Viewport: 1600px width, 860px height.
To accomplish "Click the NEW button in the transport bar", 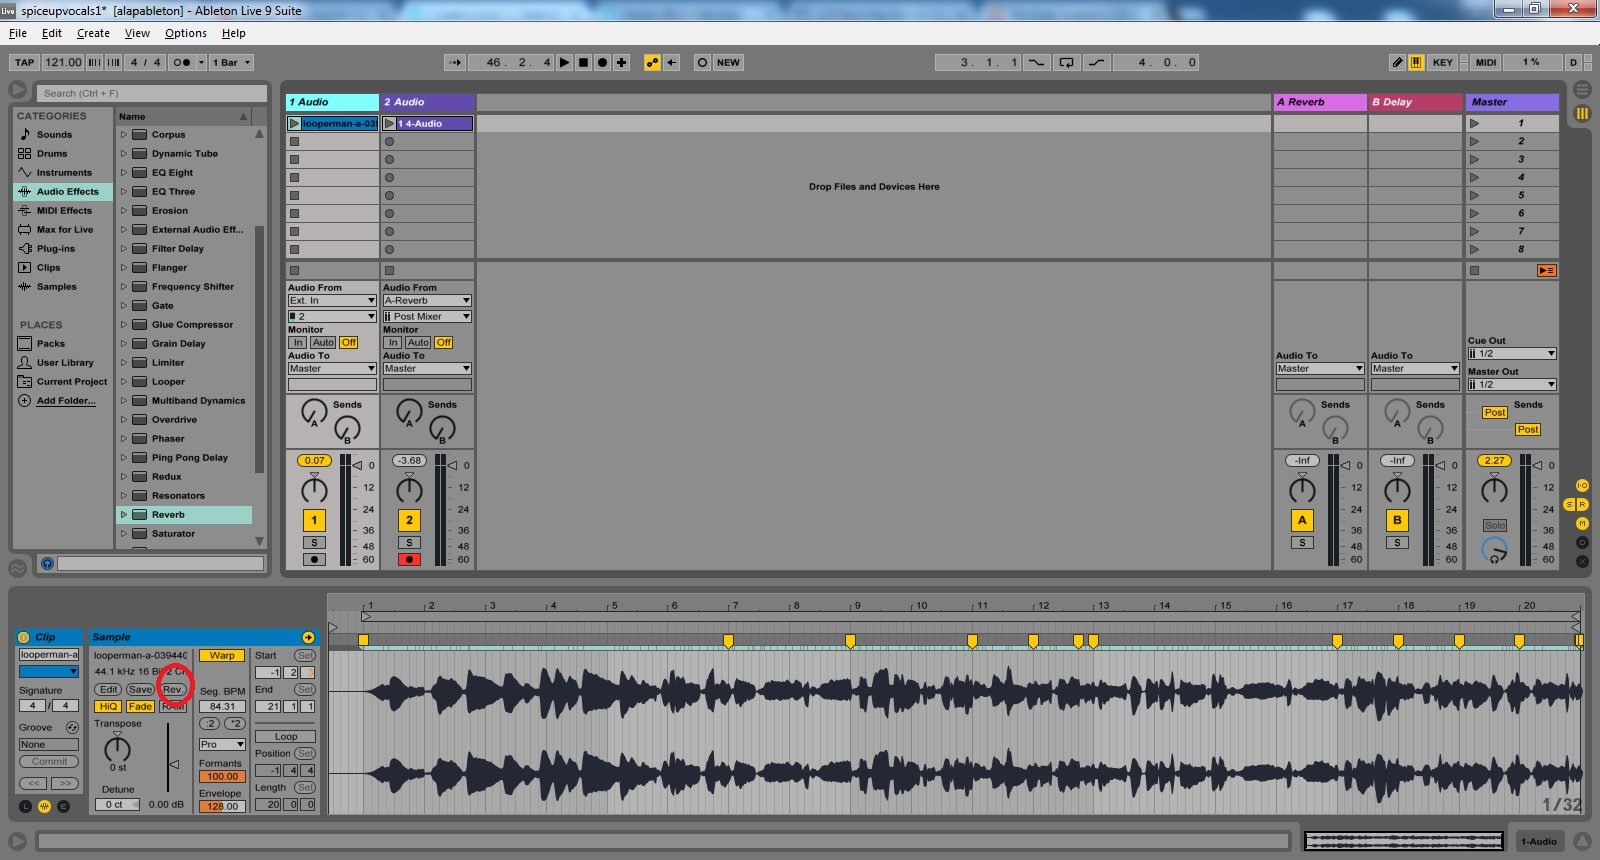I will coord(728,62).
